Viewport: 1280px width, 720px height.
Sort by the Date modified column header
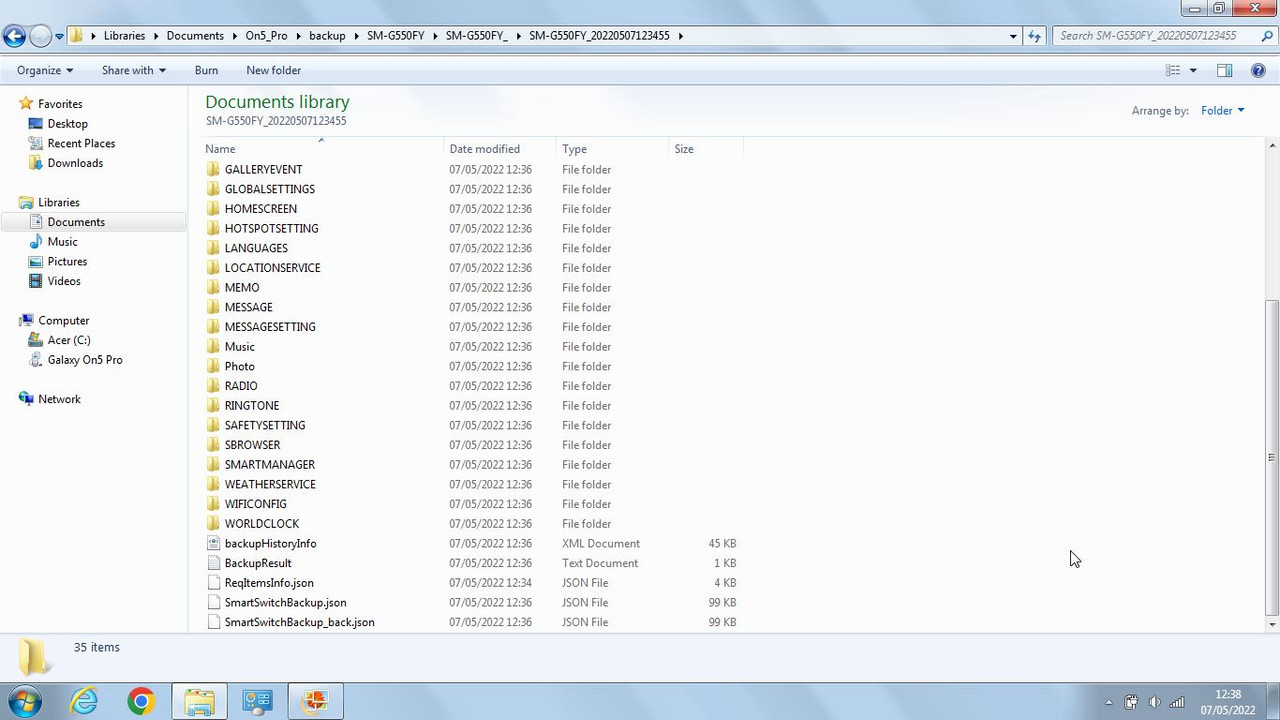tap(500, 149)
